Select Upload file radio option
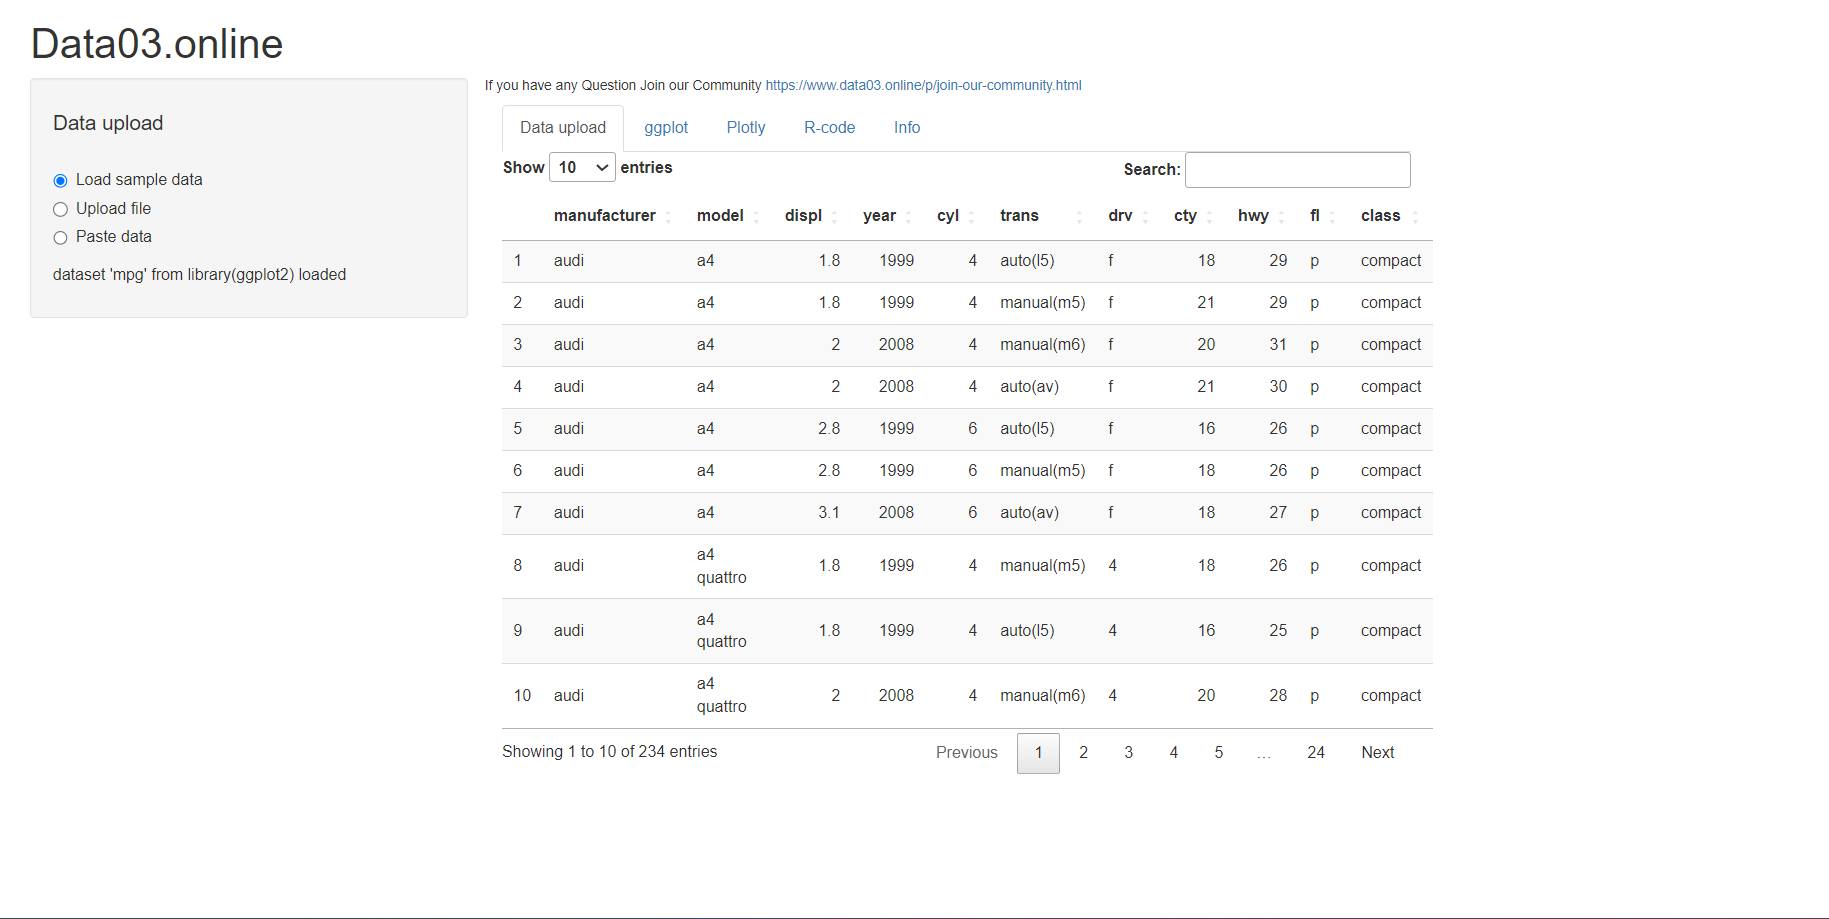This screenshot has width=1829, height=919. tap(60, 209)
